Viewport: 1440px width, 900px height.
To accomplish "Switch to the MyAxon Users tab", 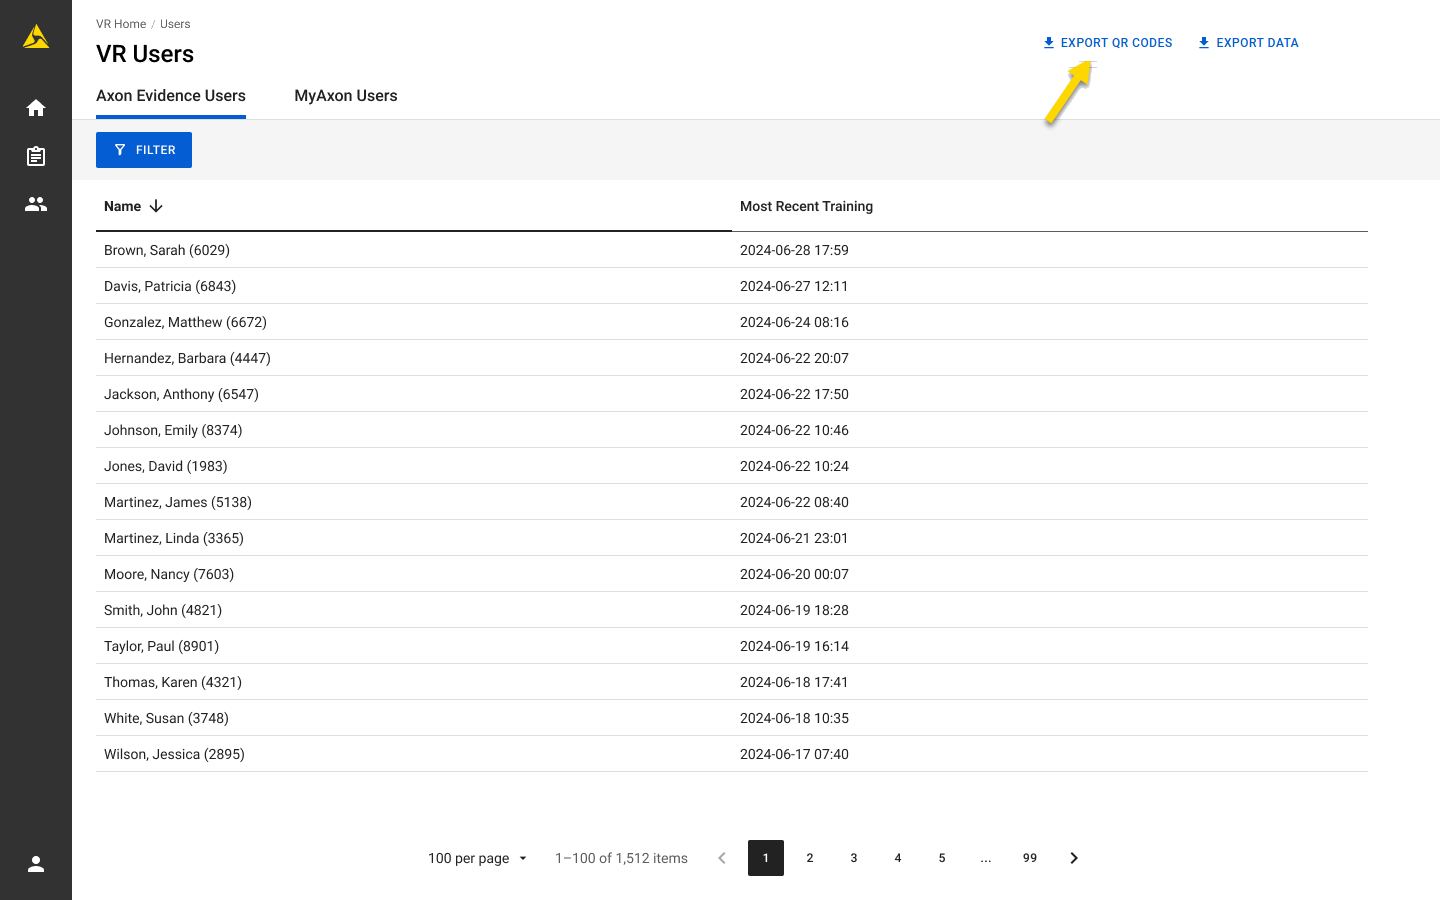I will (x=346, y=96).
